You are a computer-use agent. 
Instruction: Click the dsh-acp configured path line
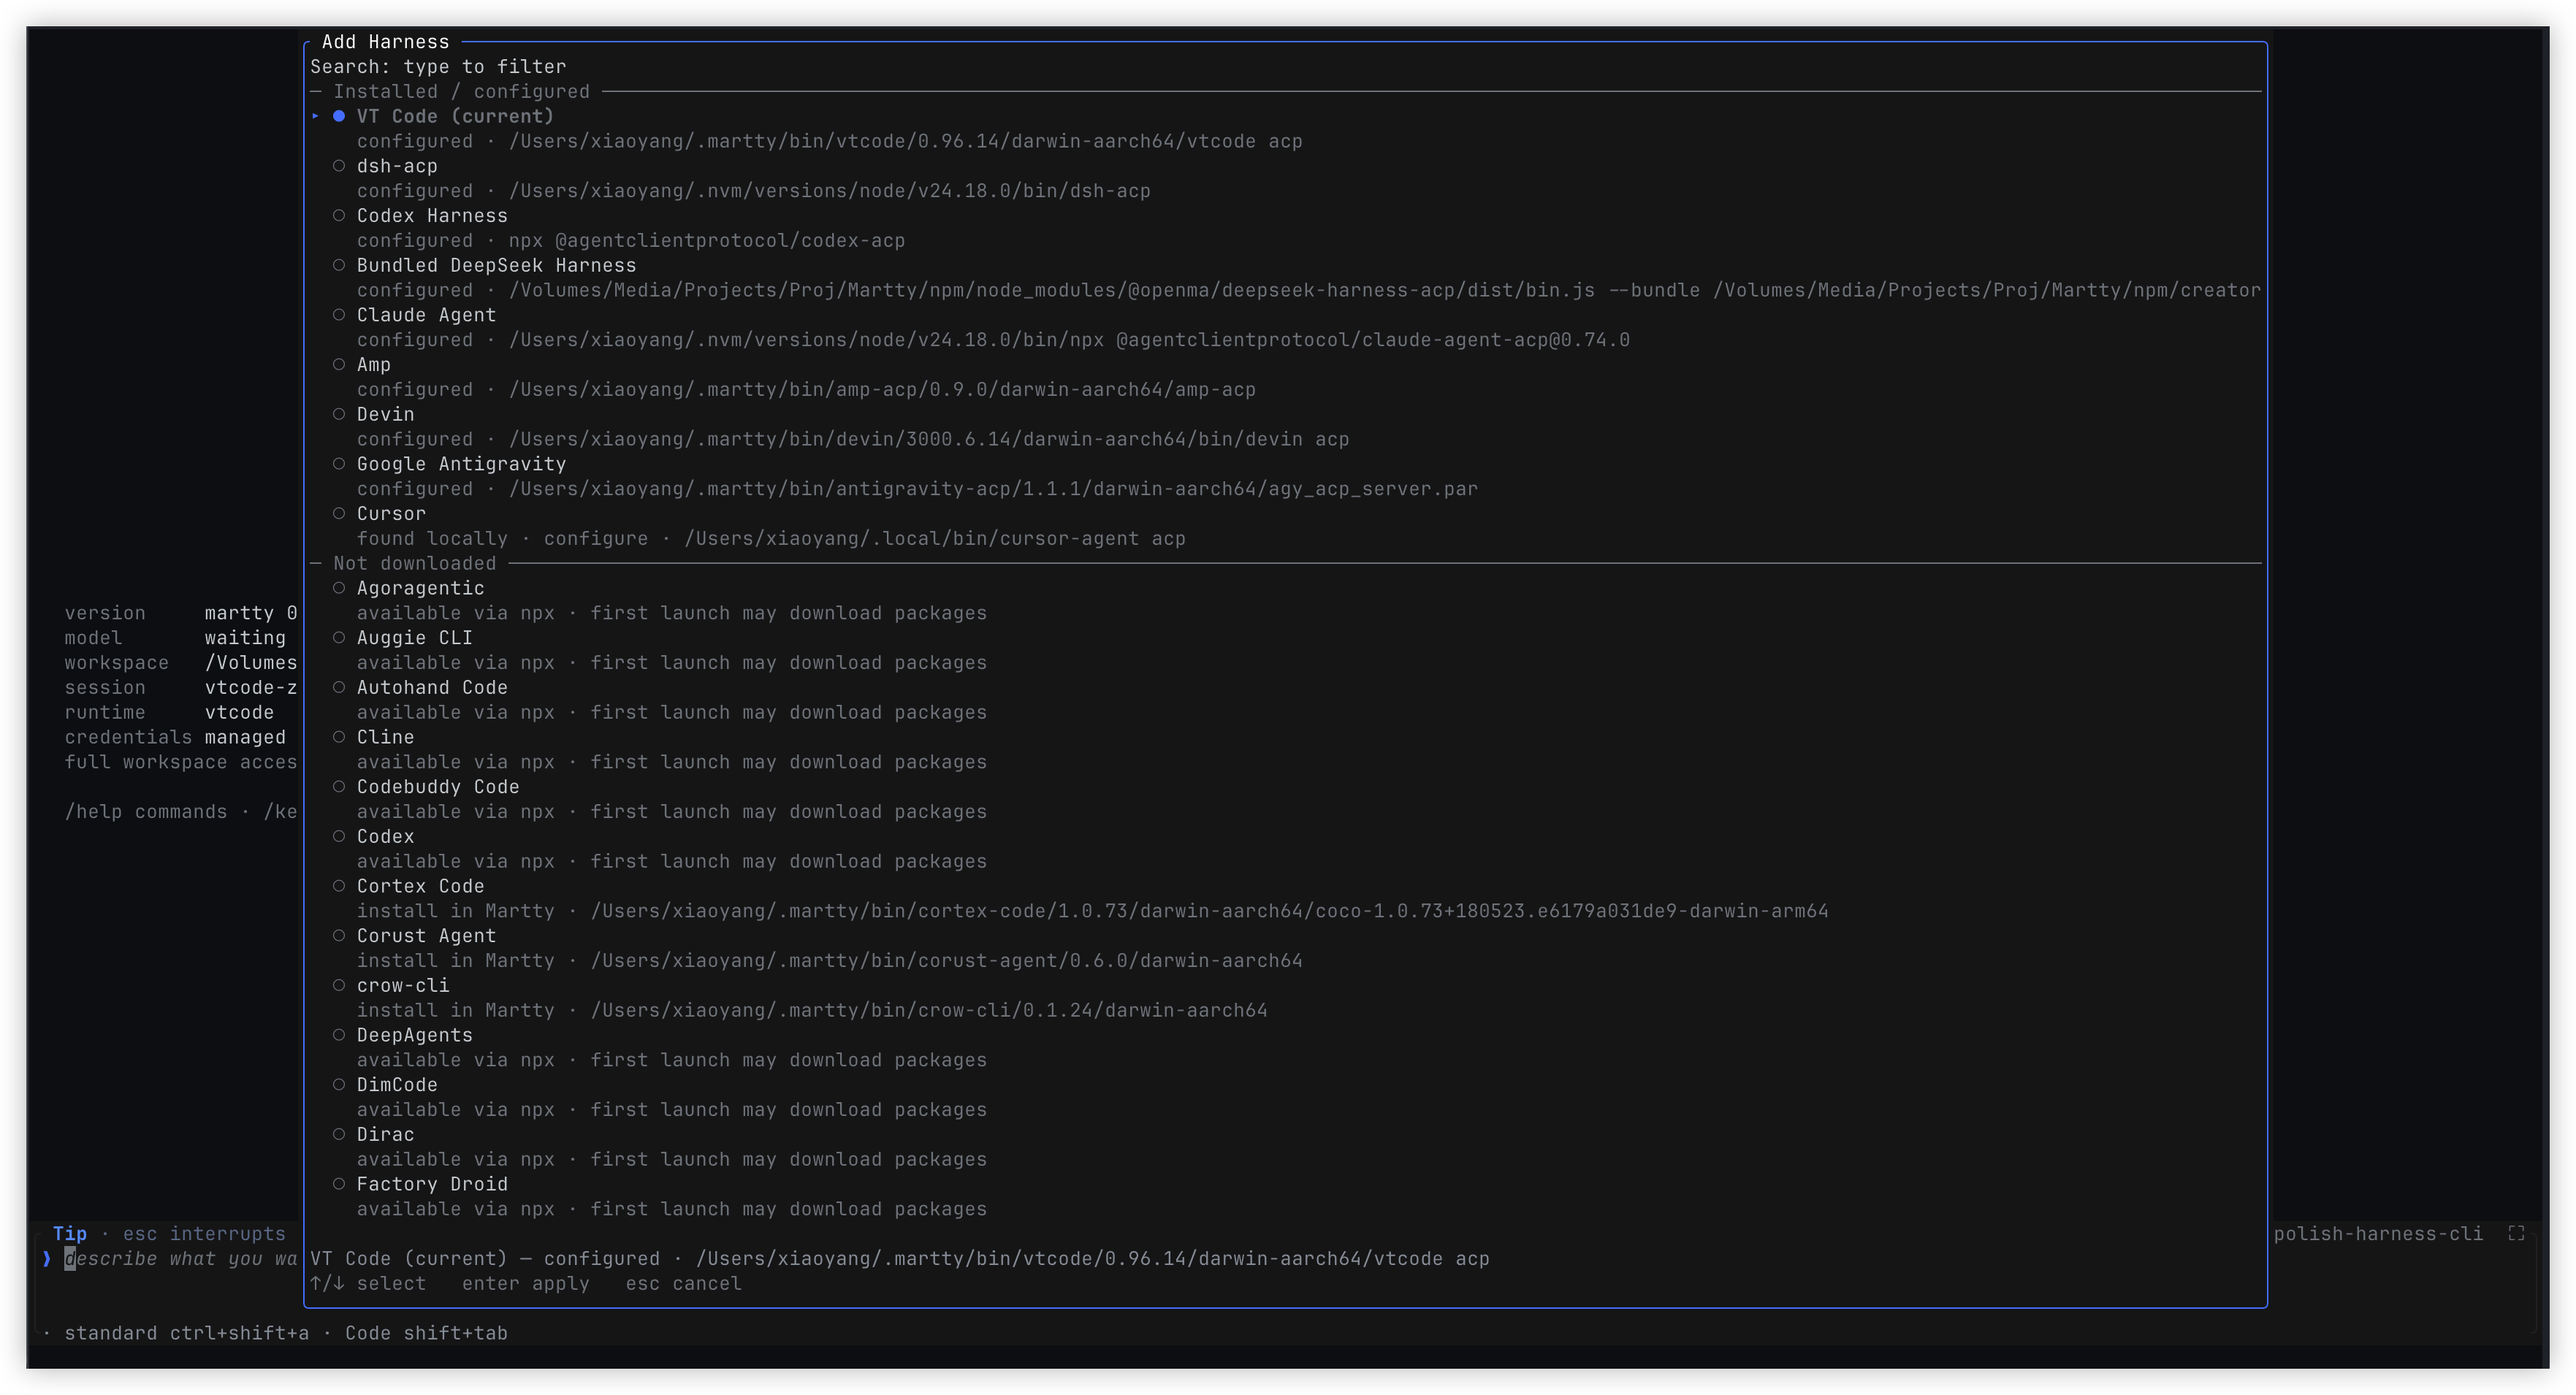coord(753,191)
